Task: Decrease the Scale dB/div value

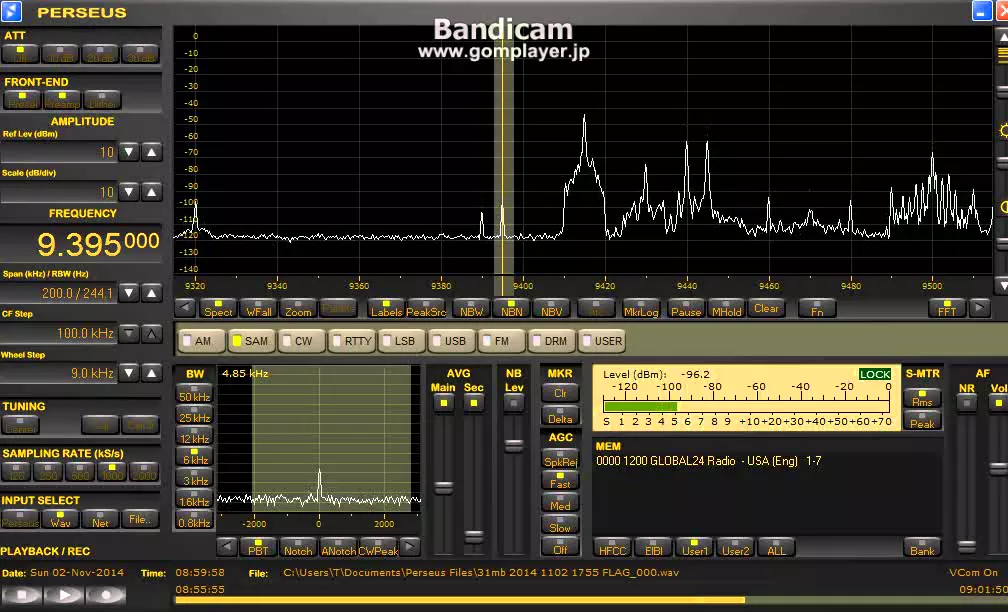Action: pos(129,192)
